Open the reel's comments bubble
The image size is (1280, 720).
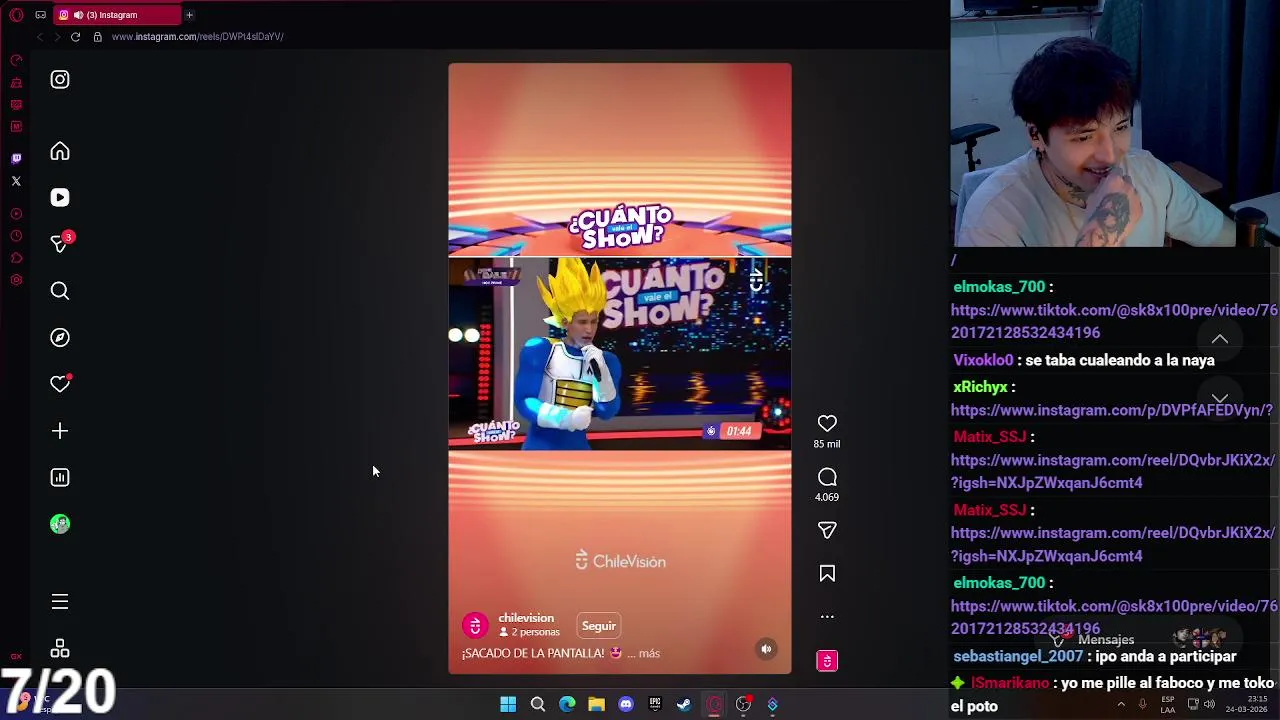tap(827, 478)
